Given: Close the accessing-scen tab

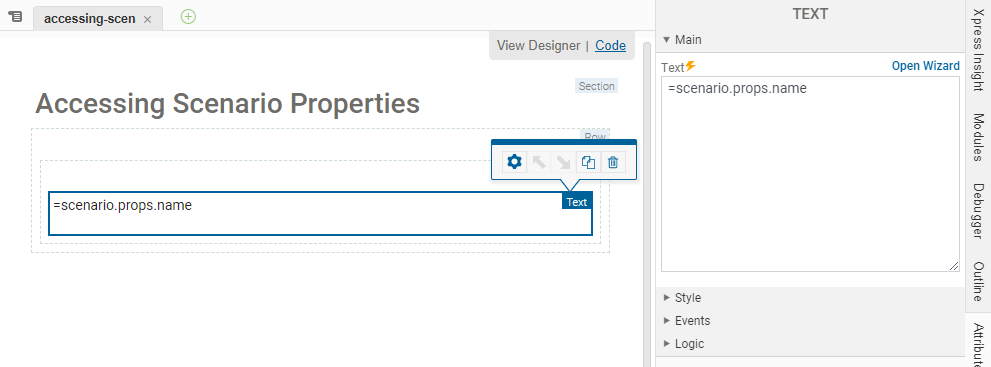Looking at the screenshot, I should tap(147, 20).
